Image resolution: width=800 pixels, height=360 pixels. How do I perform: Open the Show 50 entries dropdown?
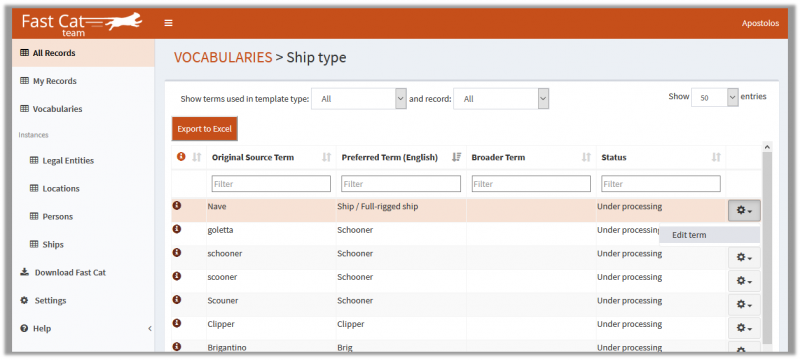point(715,97)
